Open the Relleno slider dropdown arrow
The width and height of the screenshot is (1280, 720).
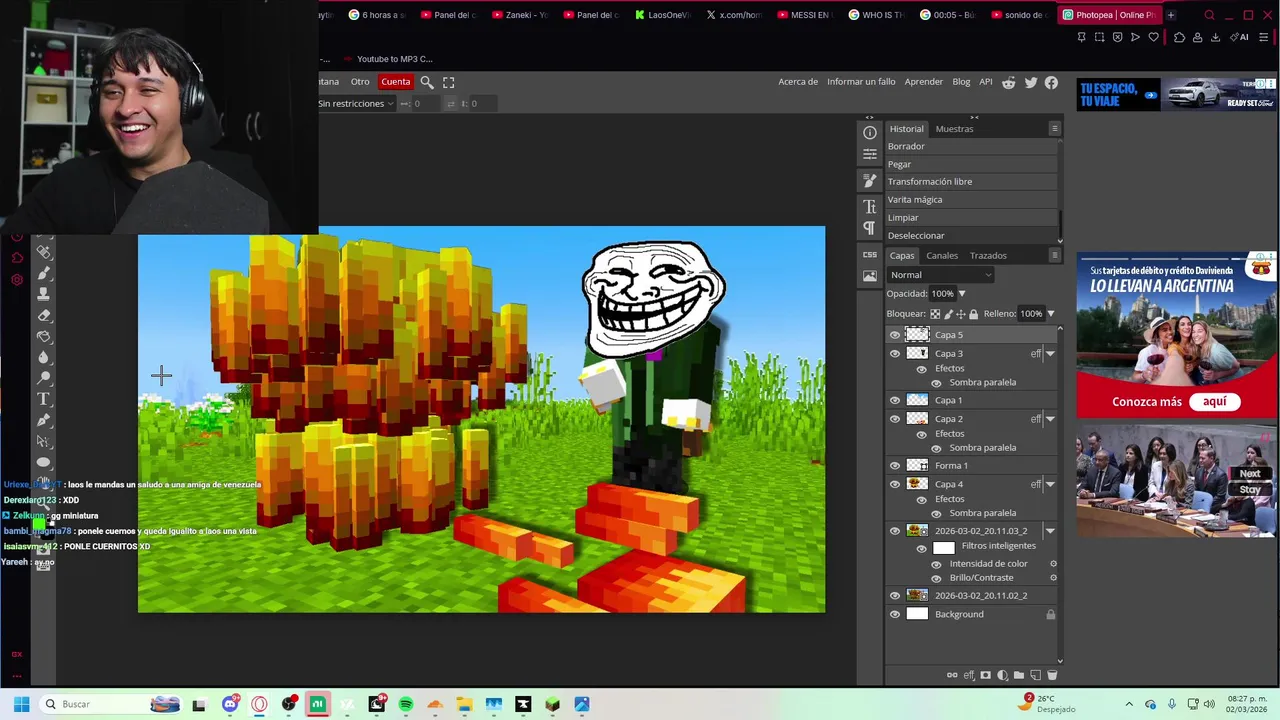click(1050, 314)
